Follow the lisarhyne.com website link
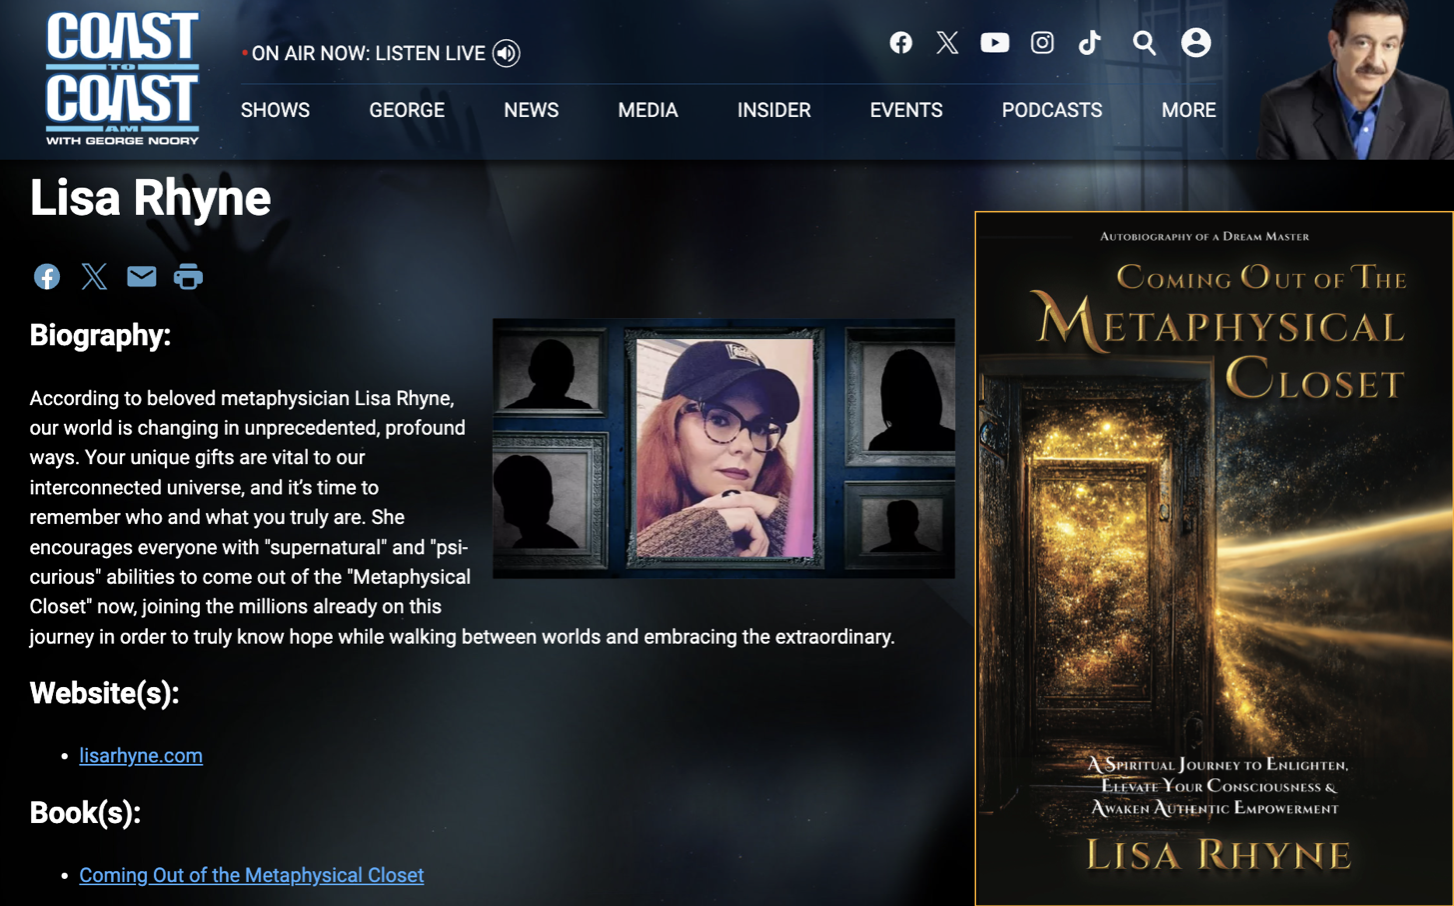The height and width of the screenshot is (906, 1454). click(141, 756)
